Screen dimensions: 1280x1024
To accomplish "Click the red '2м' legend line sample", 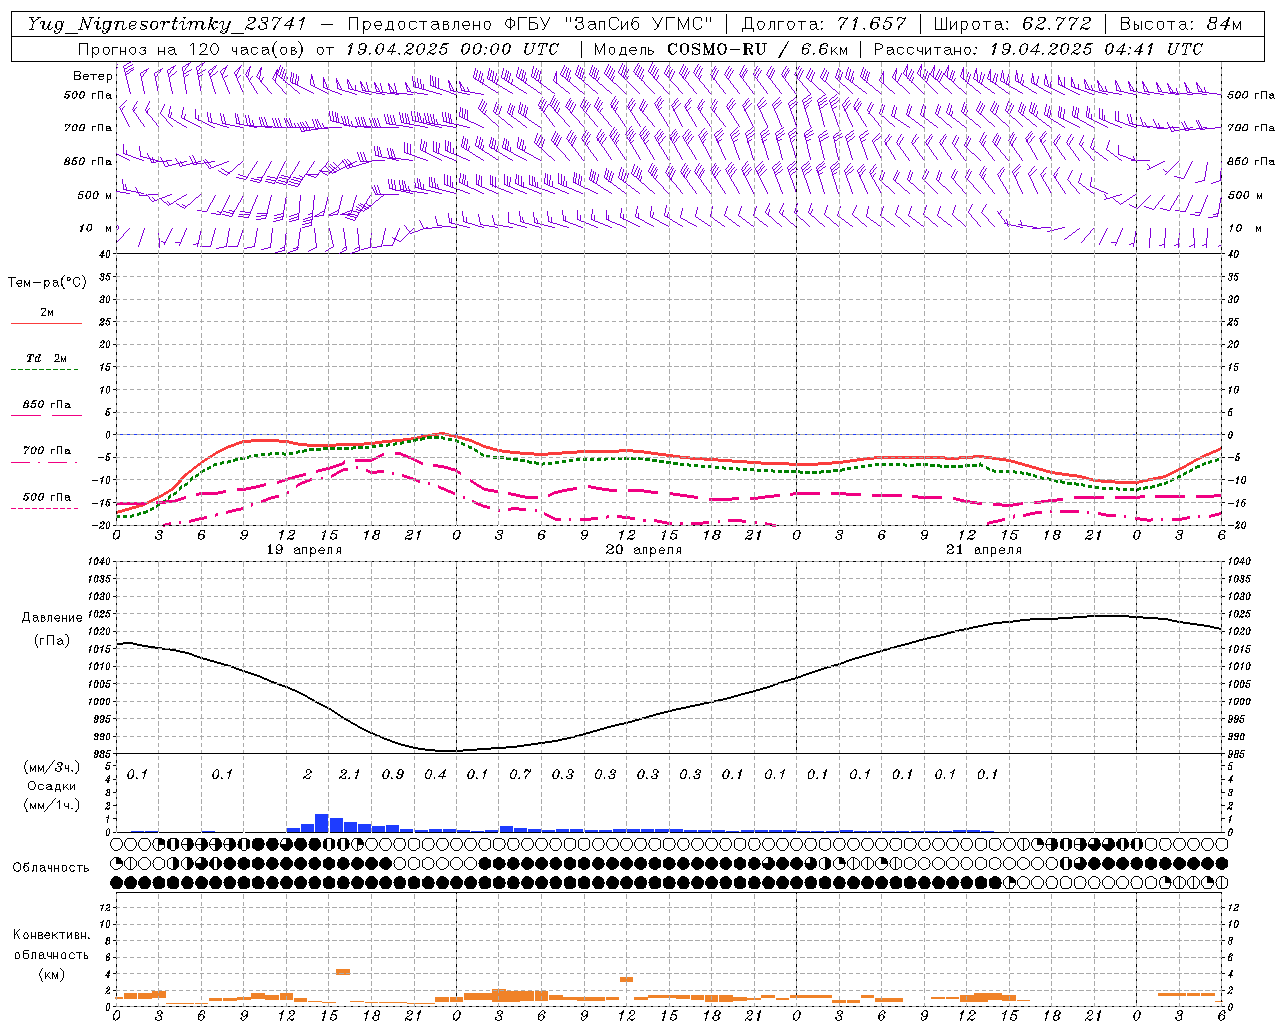I will (x=46, y=324).
